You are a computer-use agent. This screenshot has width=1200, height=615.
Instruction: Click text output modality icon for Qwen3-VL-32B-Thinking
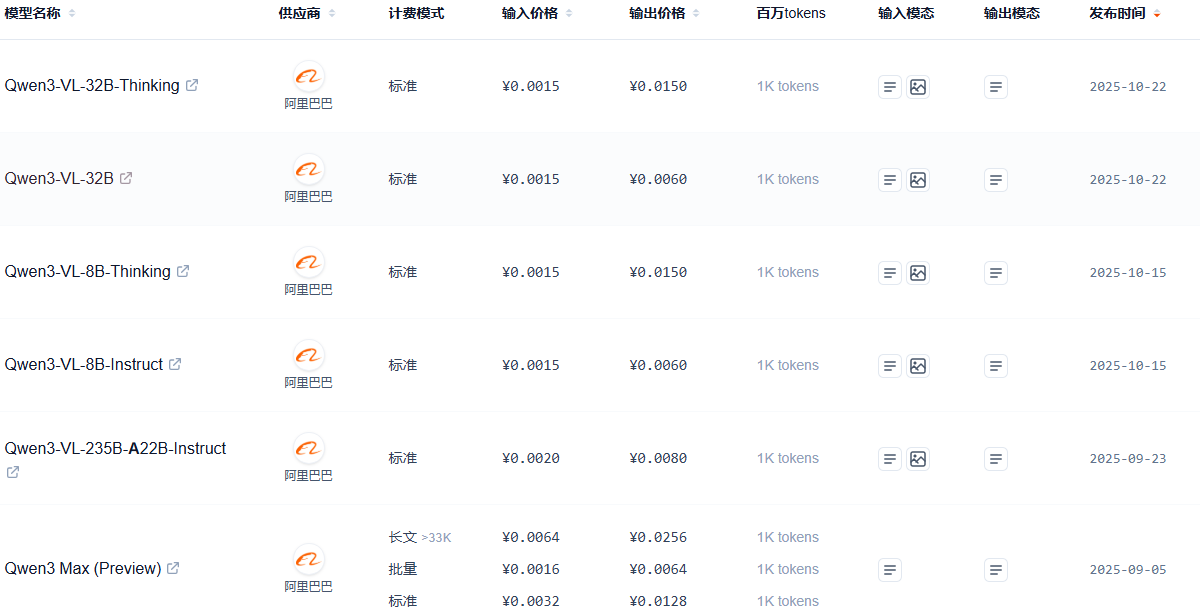coord(996,87)
